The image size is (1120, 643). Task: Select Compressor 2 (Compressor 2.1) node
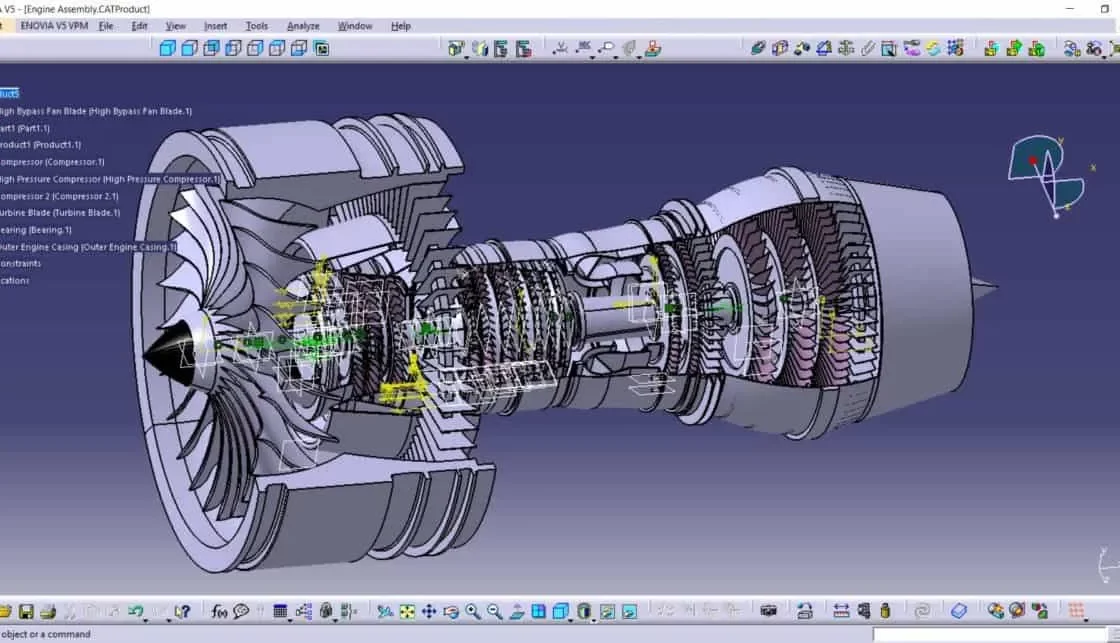point(59,196)
